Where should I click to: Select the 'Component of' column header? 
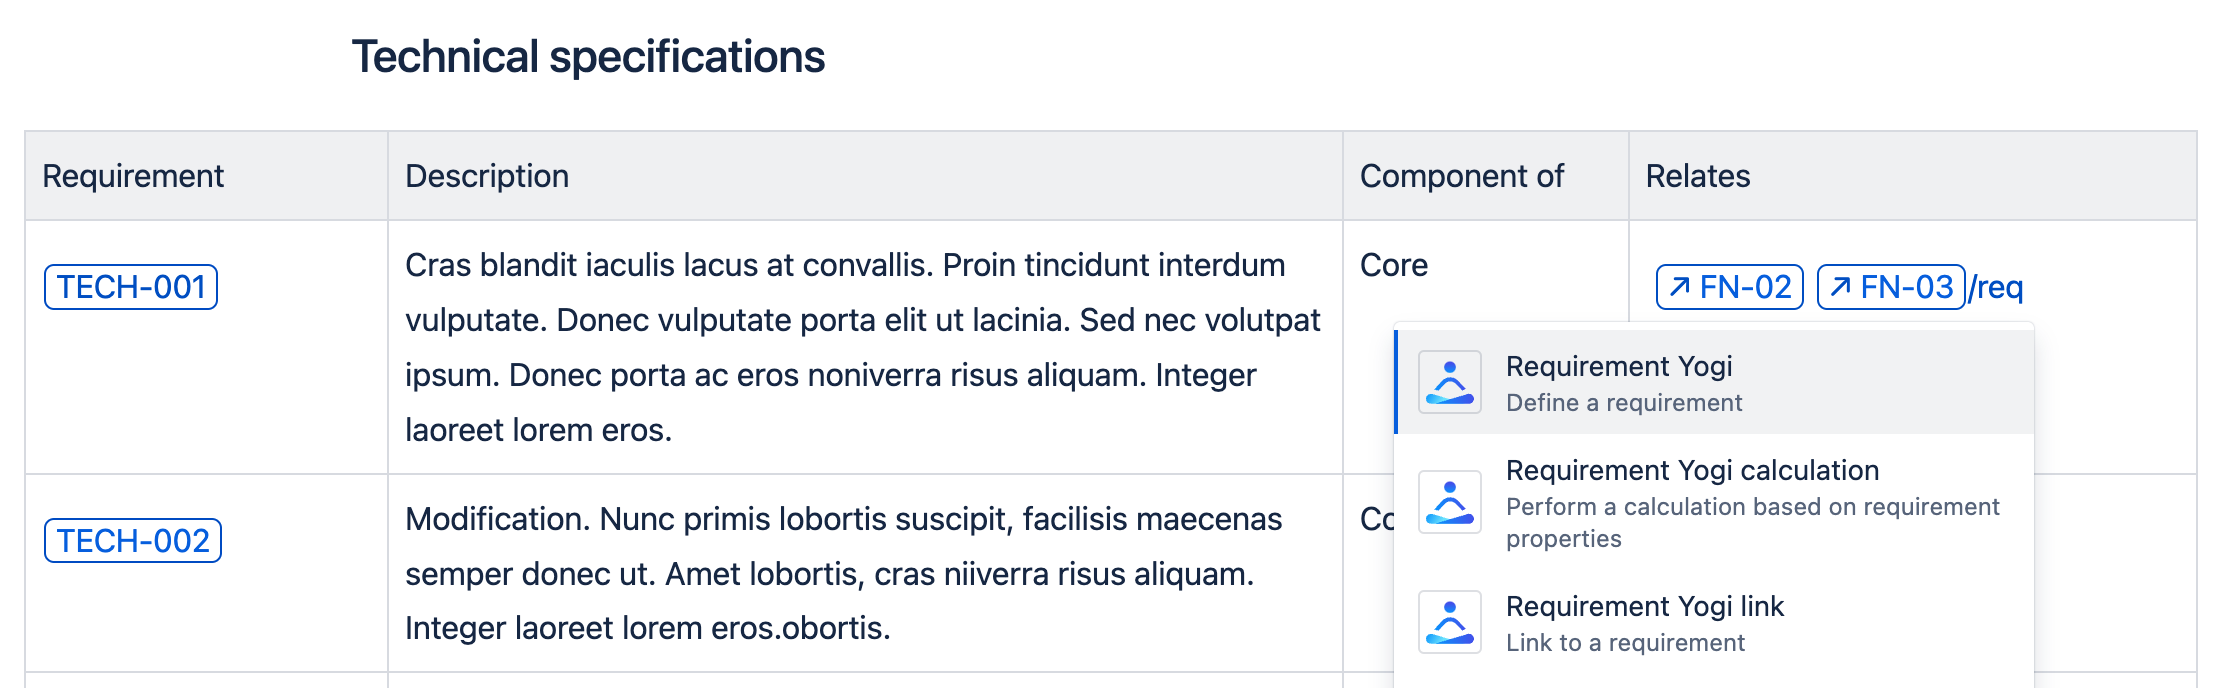click(x=1461, y=176)
